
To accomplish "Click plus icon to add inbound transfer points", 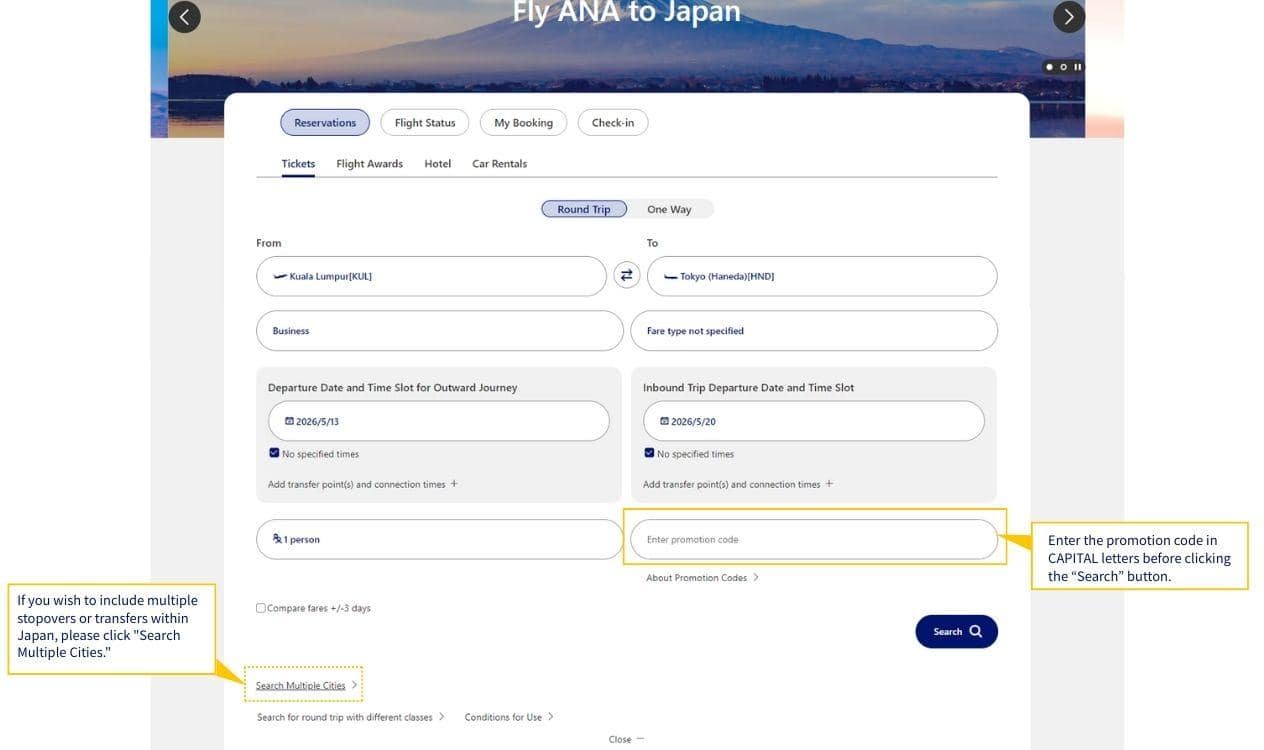I will pyautogui.click(x=829, y=484).
